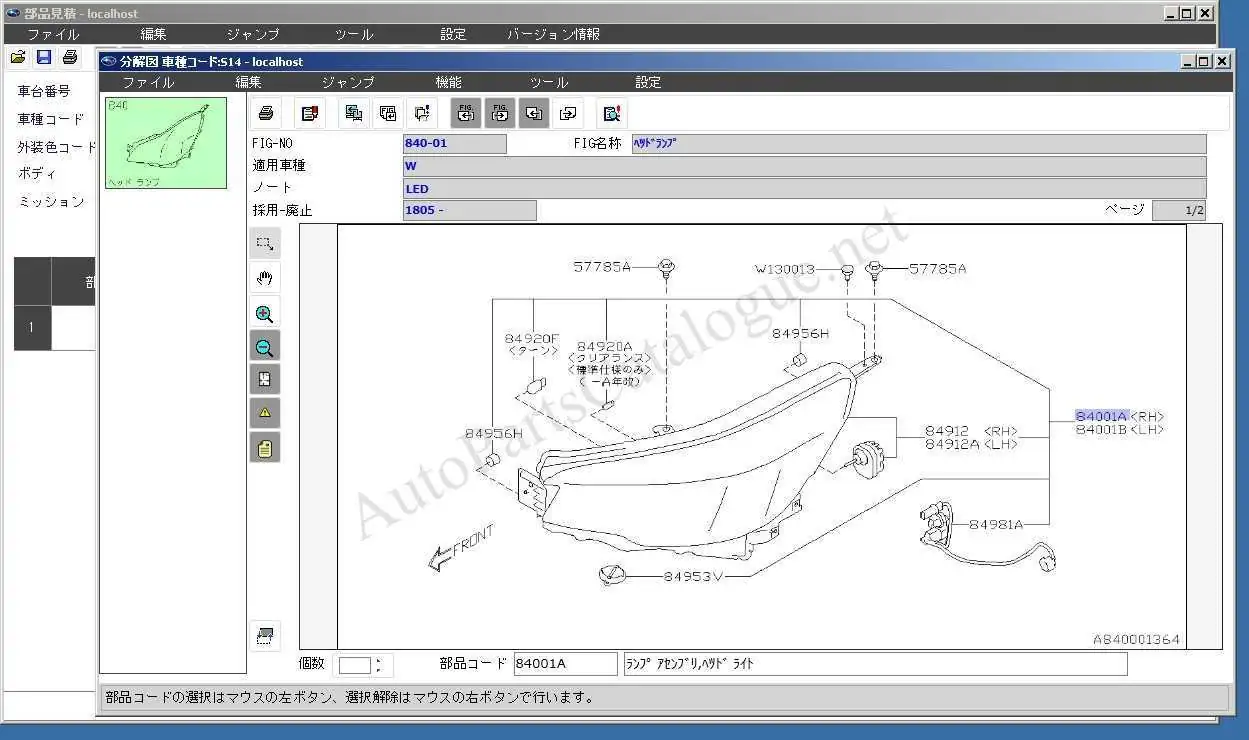Open folder icon in 部品見積 window toolbar
Image resolution: width=1249 pixels, height=740 pixels.
click(17, 57)
